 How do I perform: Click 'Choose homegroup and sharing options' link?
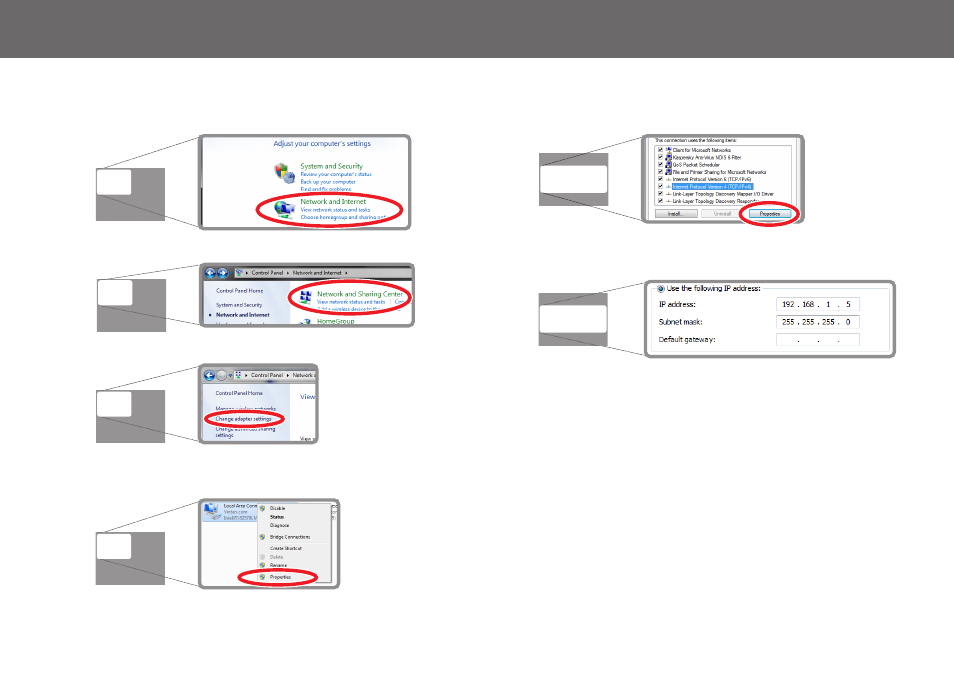(343, 217)
